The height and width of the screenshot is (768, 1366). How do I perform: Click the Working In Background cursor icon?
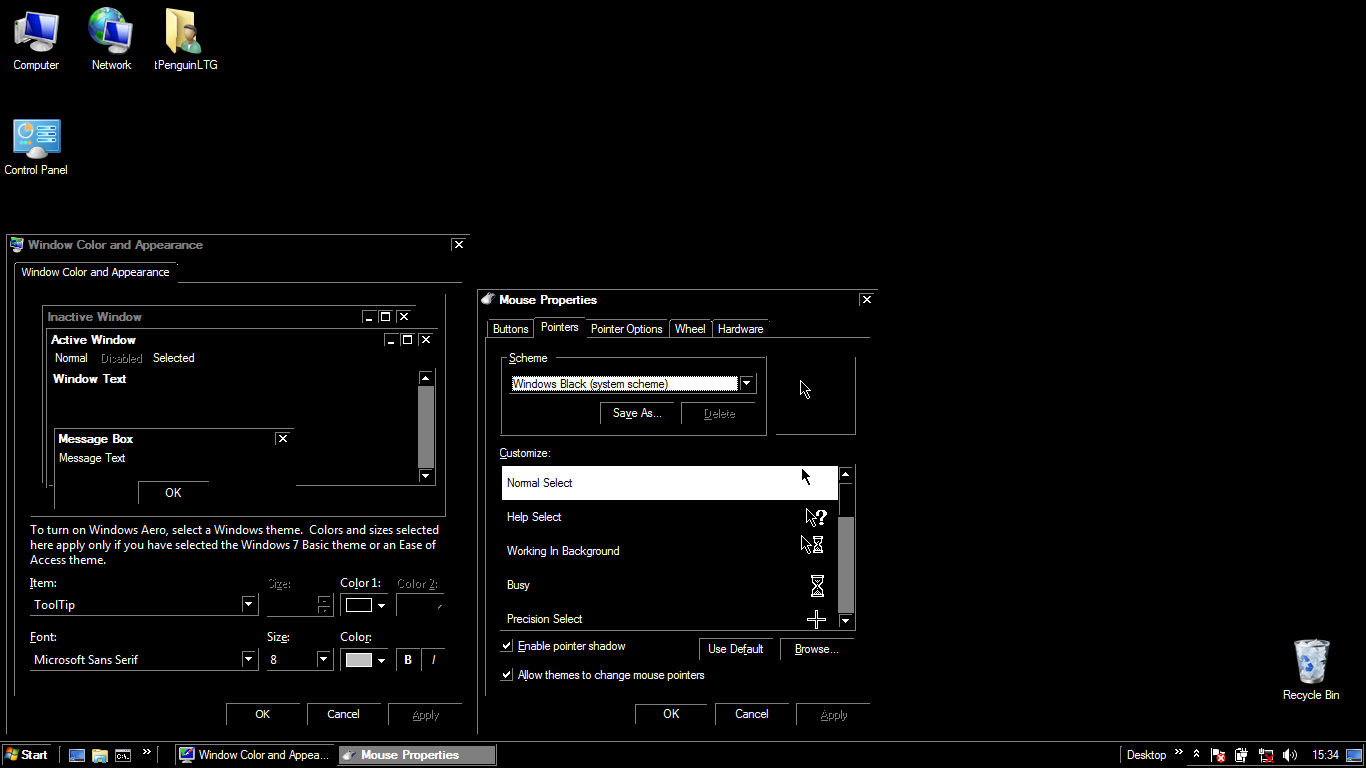(812, 545)
